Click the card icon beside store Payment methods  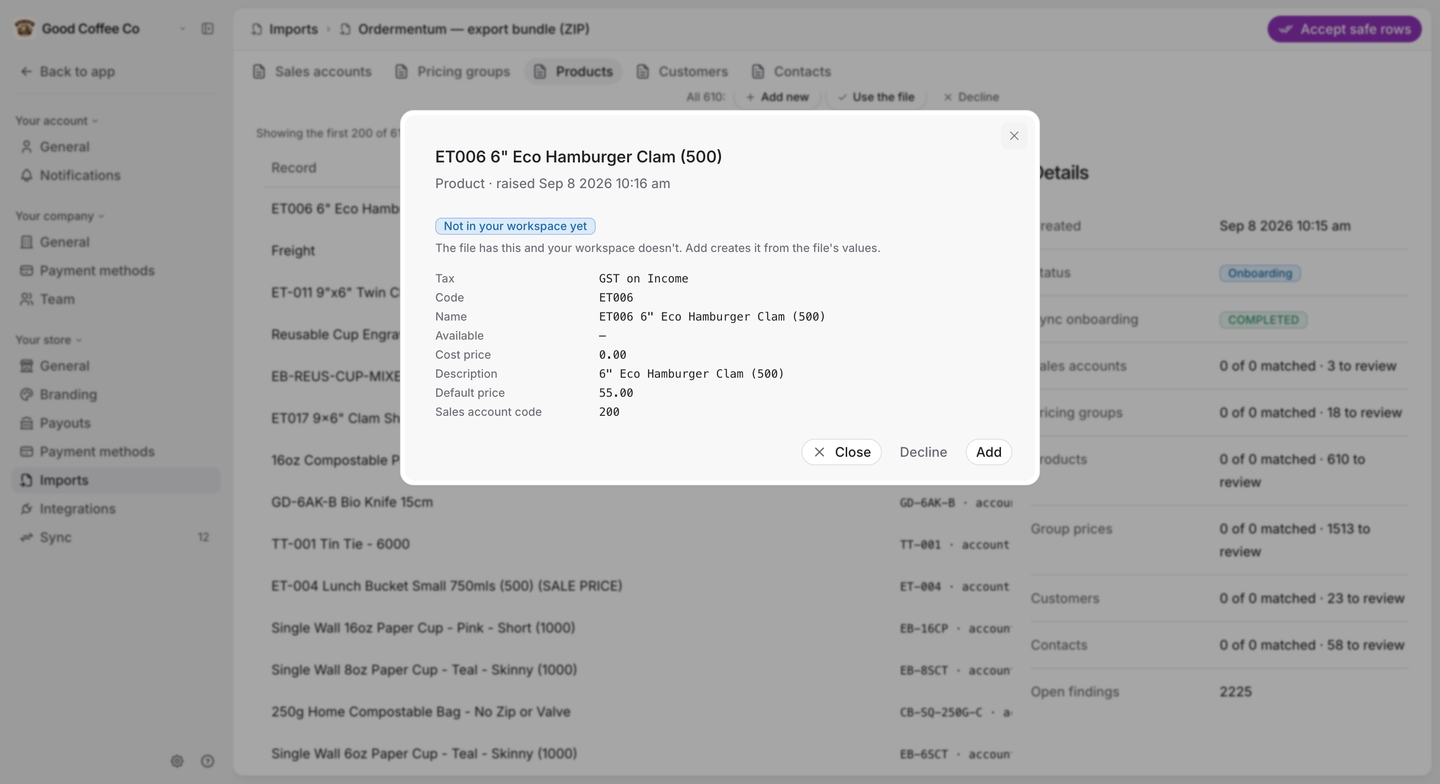point(27,452)
